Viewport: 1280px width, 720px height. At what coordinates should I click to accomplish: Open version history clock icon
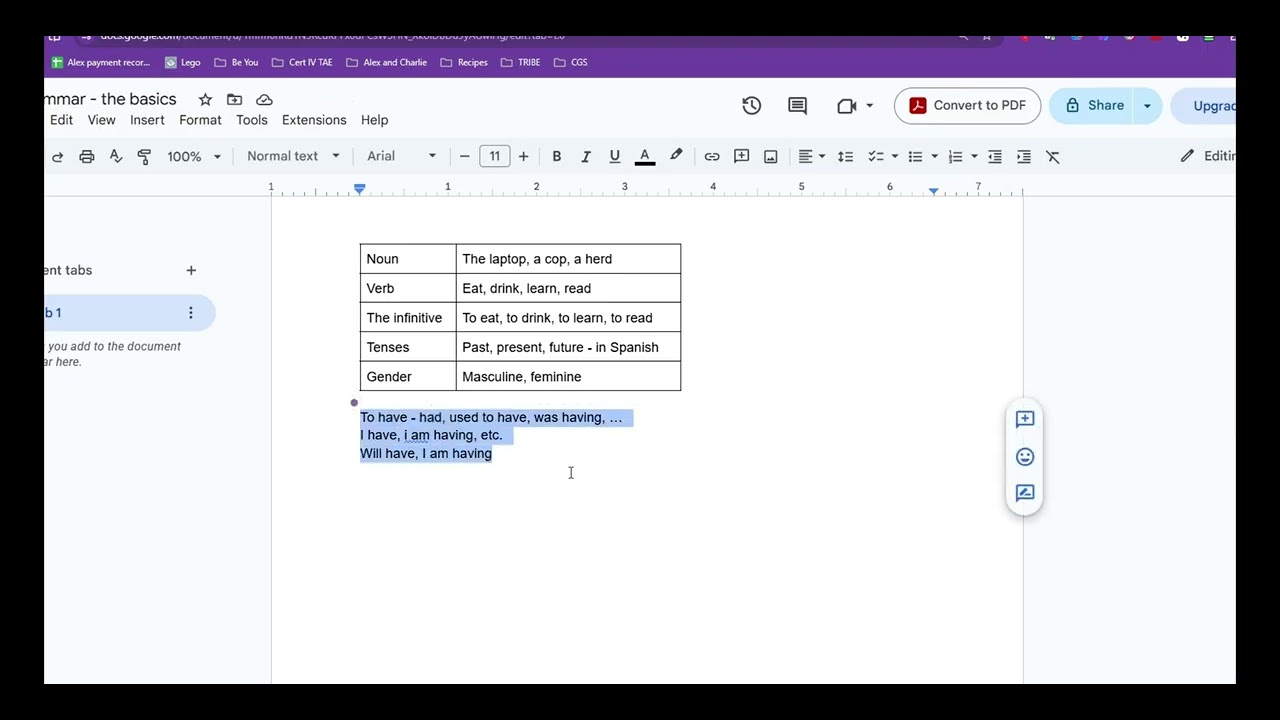pos(752,105)
